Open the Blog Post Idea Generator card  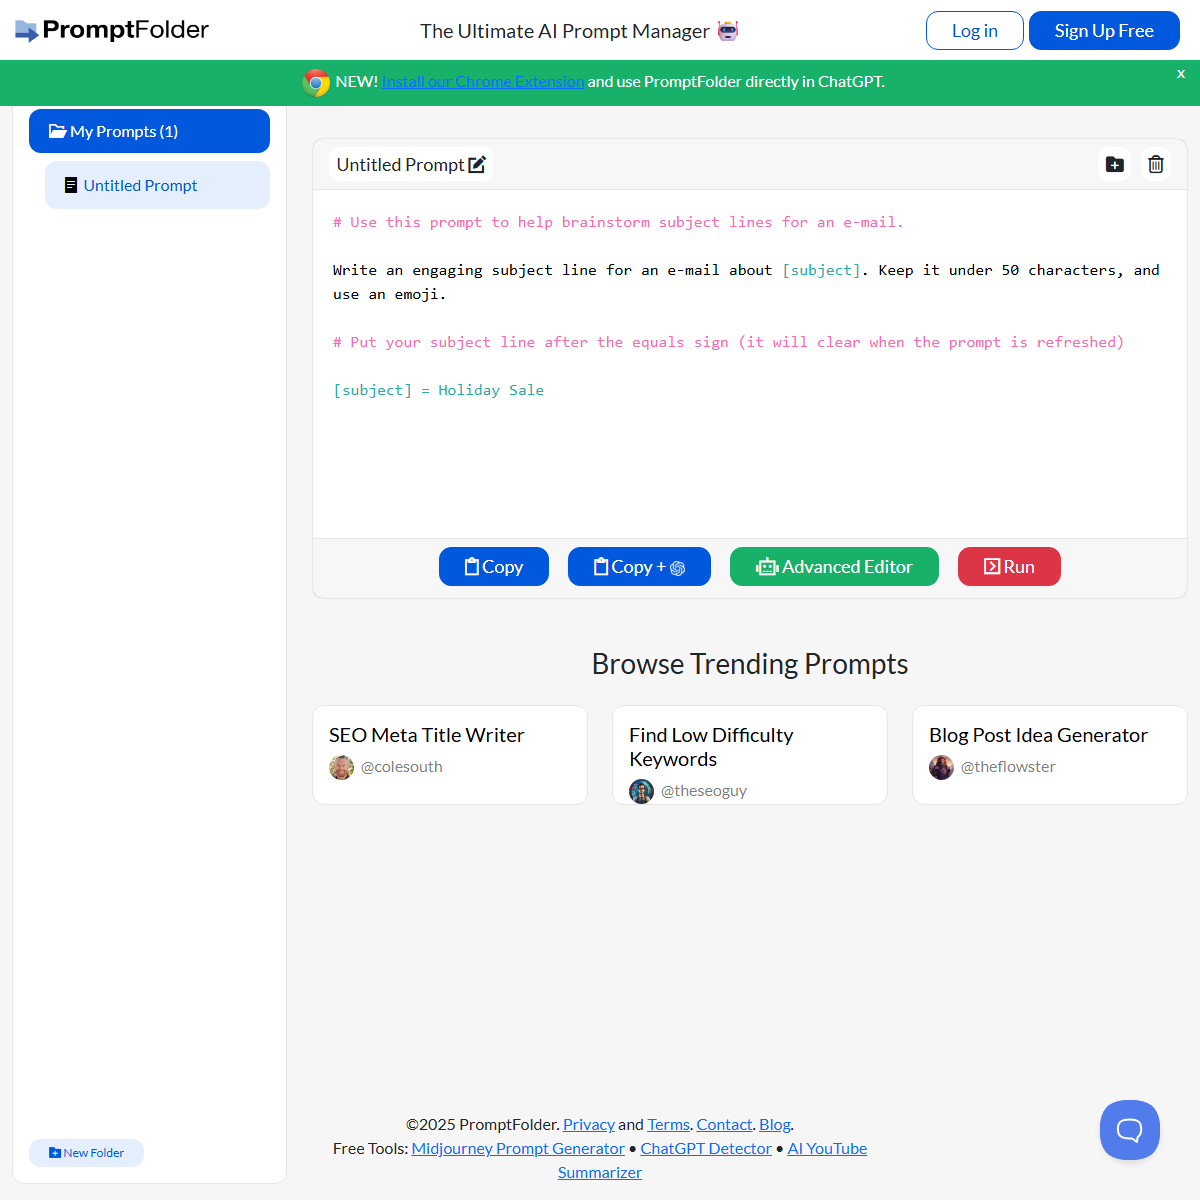[1050, 755]
